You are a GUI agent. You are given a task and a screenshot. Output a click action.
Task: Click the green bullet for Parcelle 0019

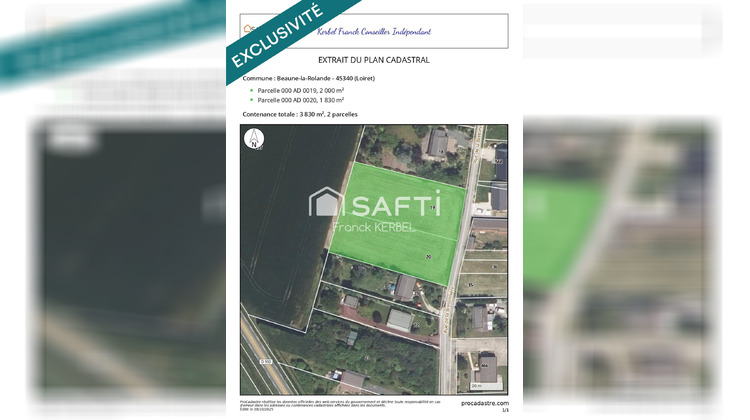(249, 90)
